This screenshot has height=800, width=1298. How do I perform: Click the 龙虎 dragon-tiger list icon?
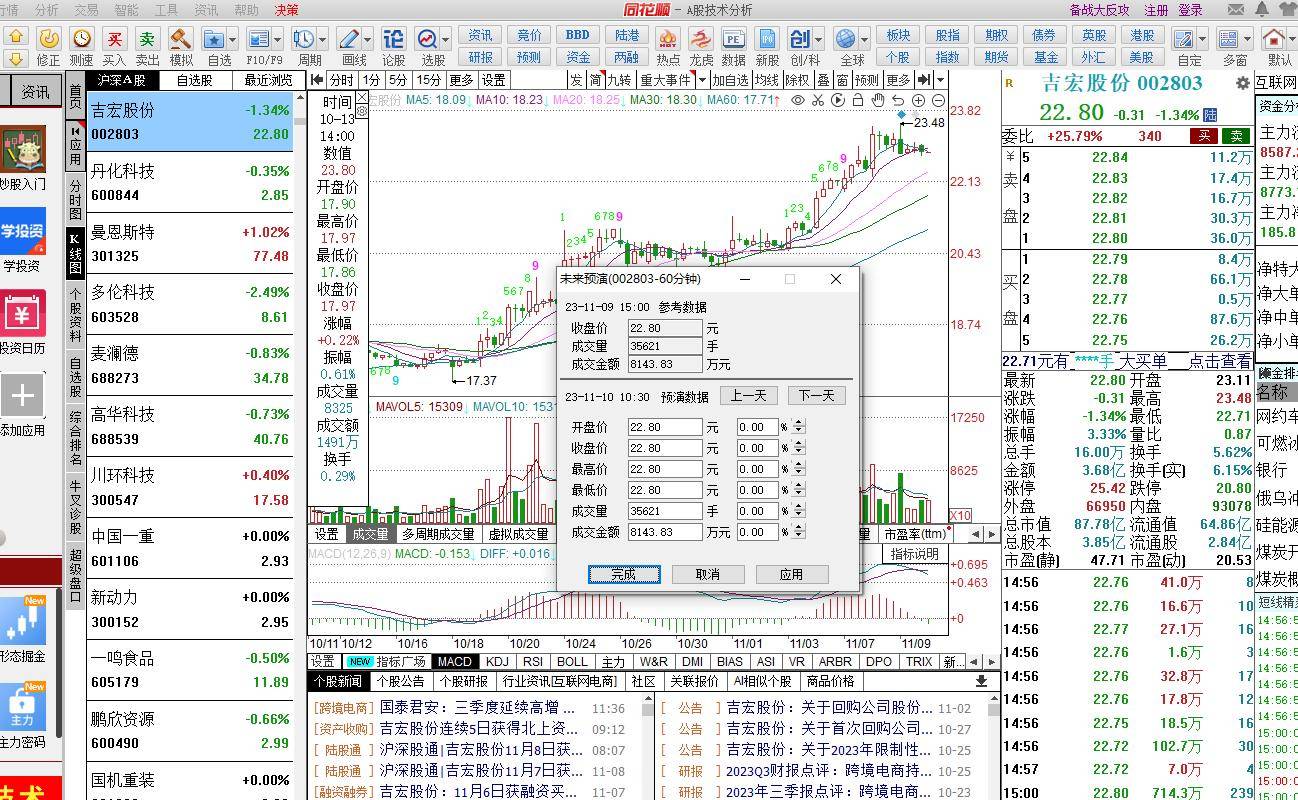pyautogui.click(x=701, y=38)
